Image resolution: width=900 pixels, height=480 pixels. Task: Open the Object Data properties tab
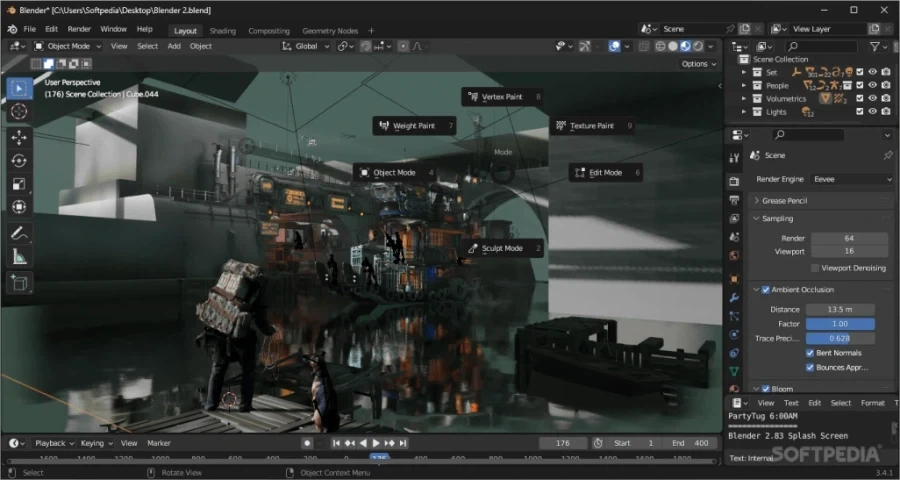pos(734,371)
